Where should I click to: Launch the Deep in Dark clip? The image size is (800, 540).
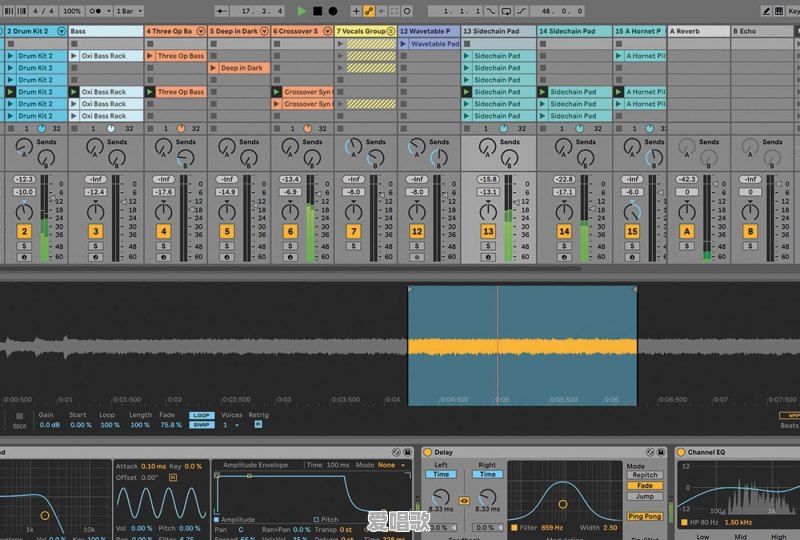pyautogui.click(x=214, y=68)
